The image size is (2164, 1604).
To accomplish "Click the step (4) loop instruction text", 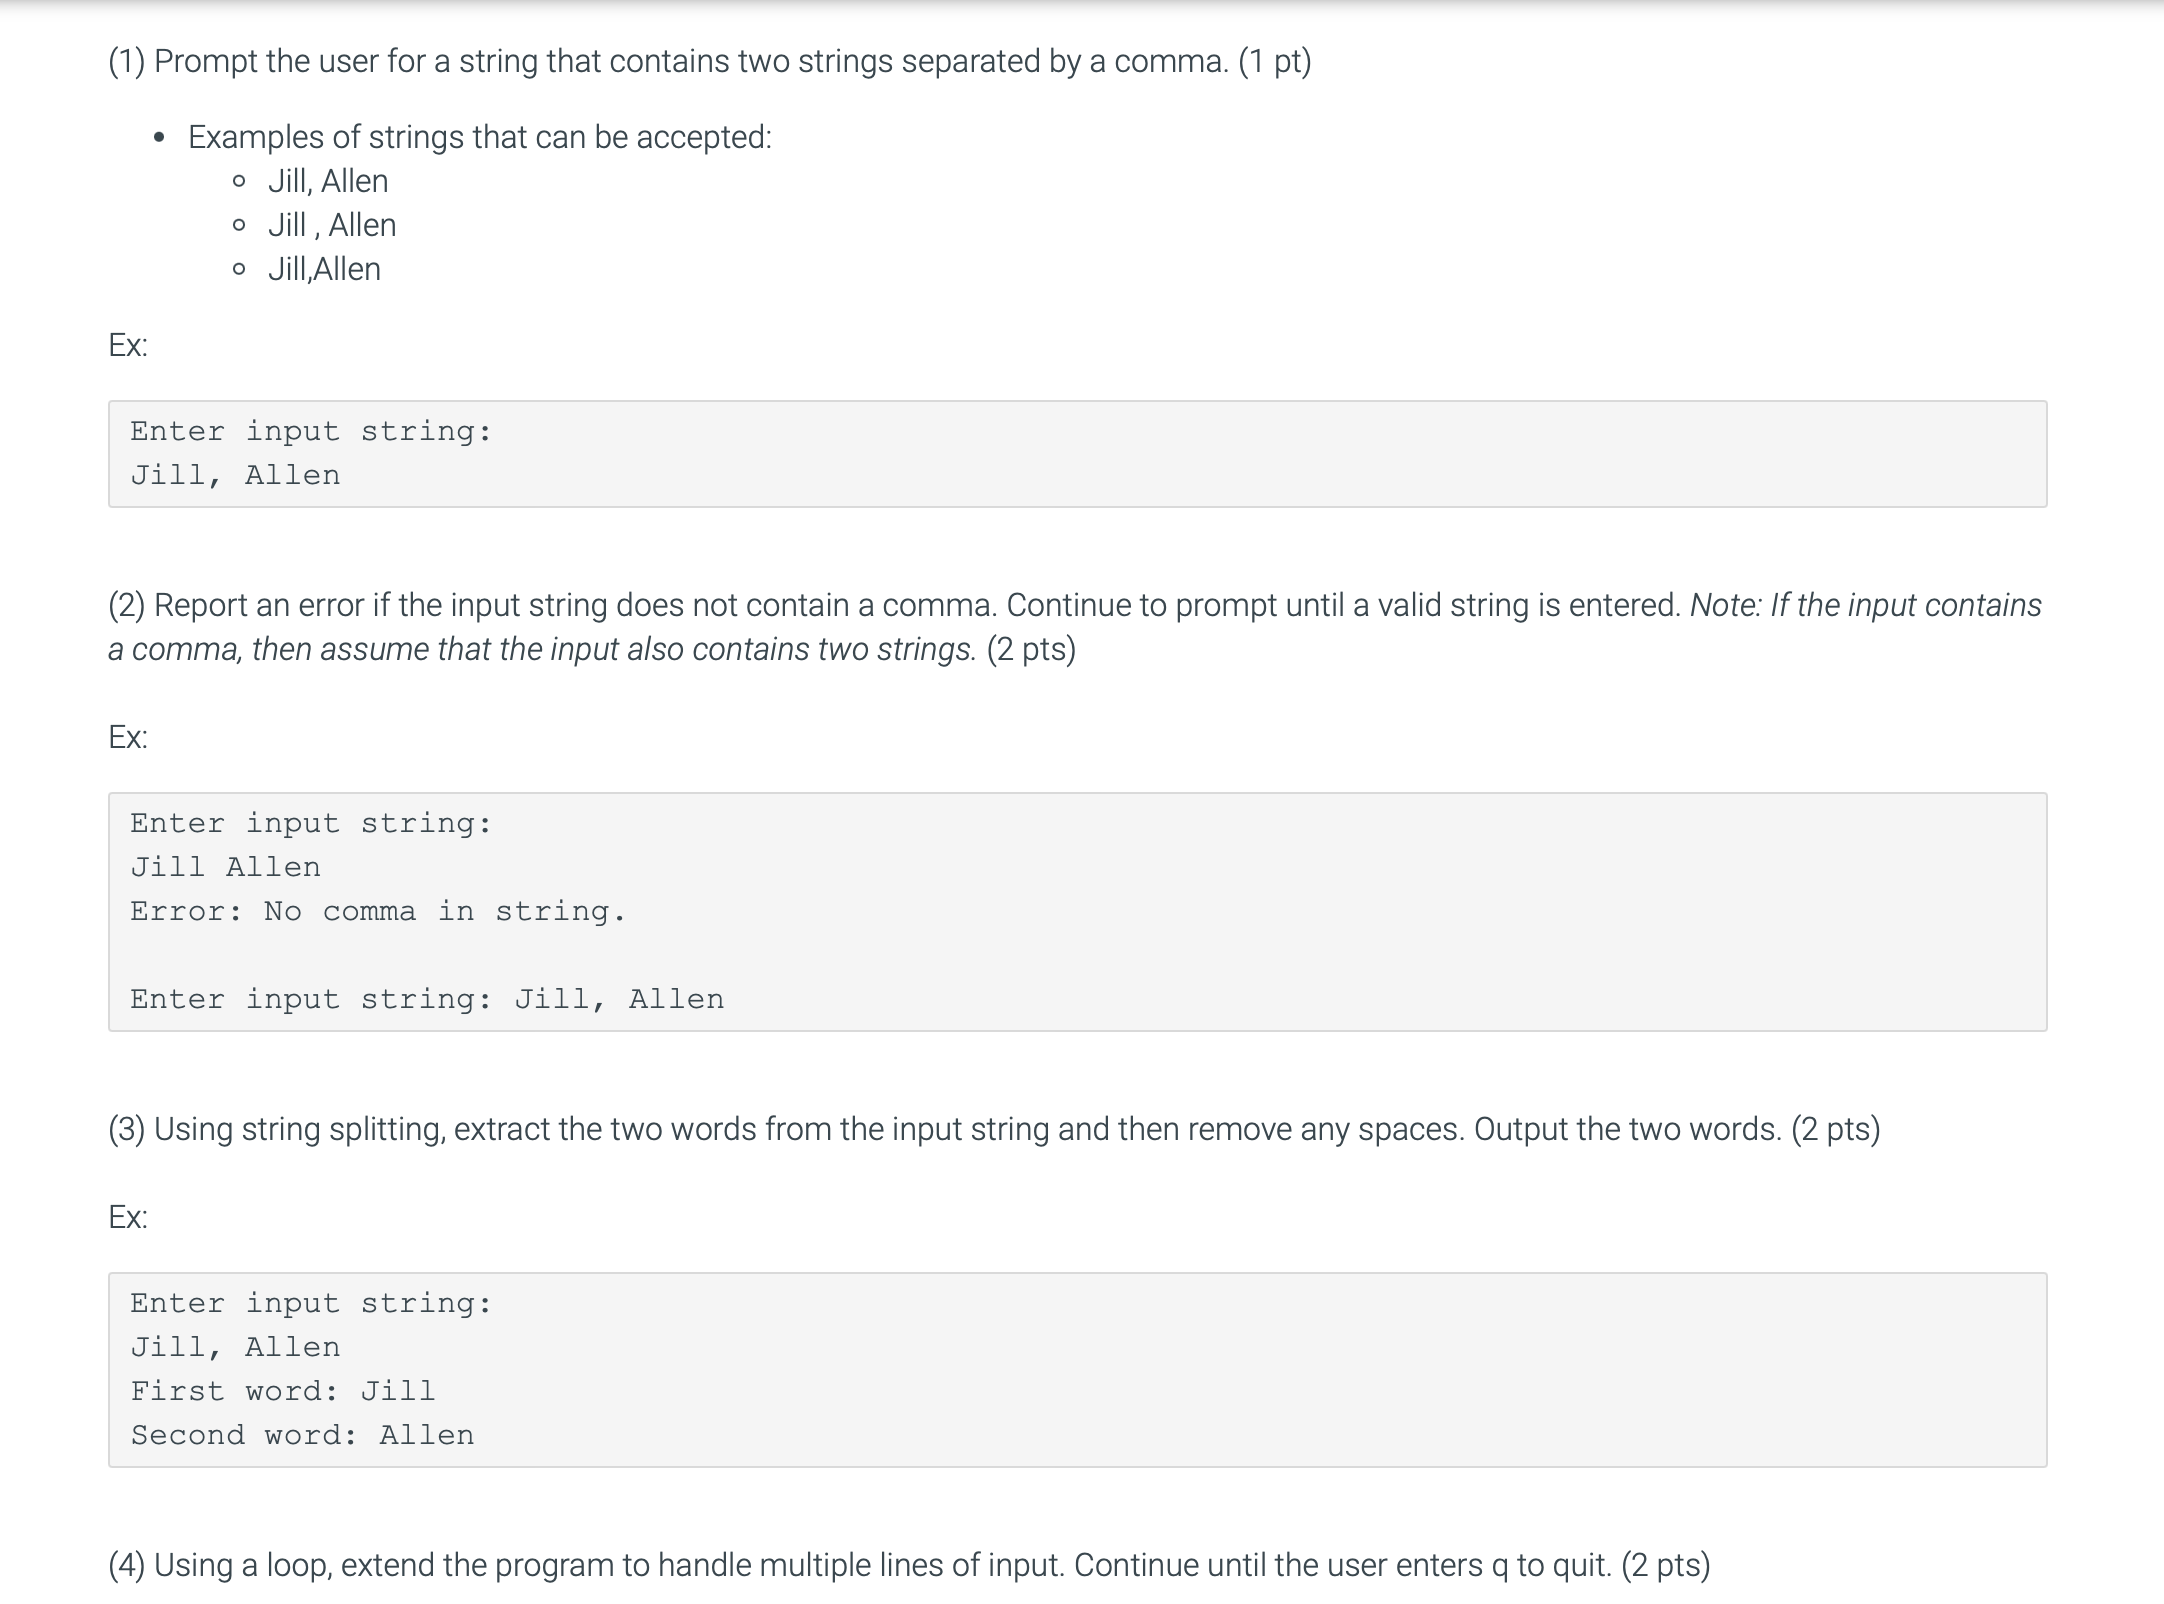I will (x=909, y=1565).
